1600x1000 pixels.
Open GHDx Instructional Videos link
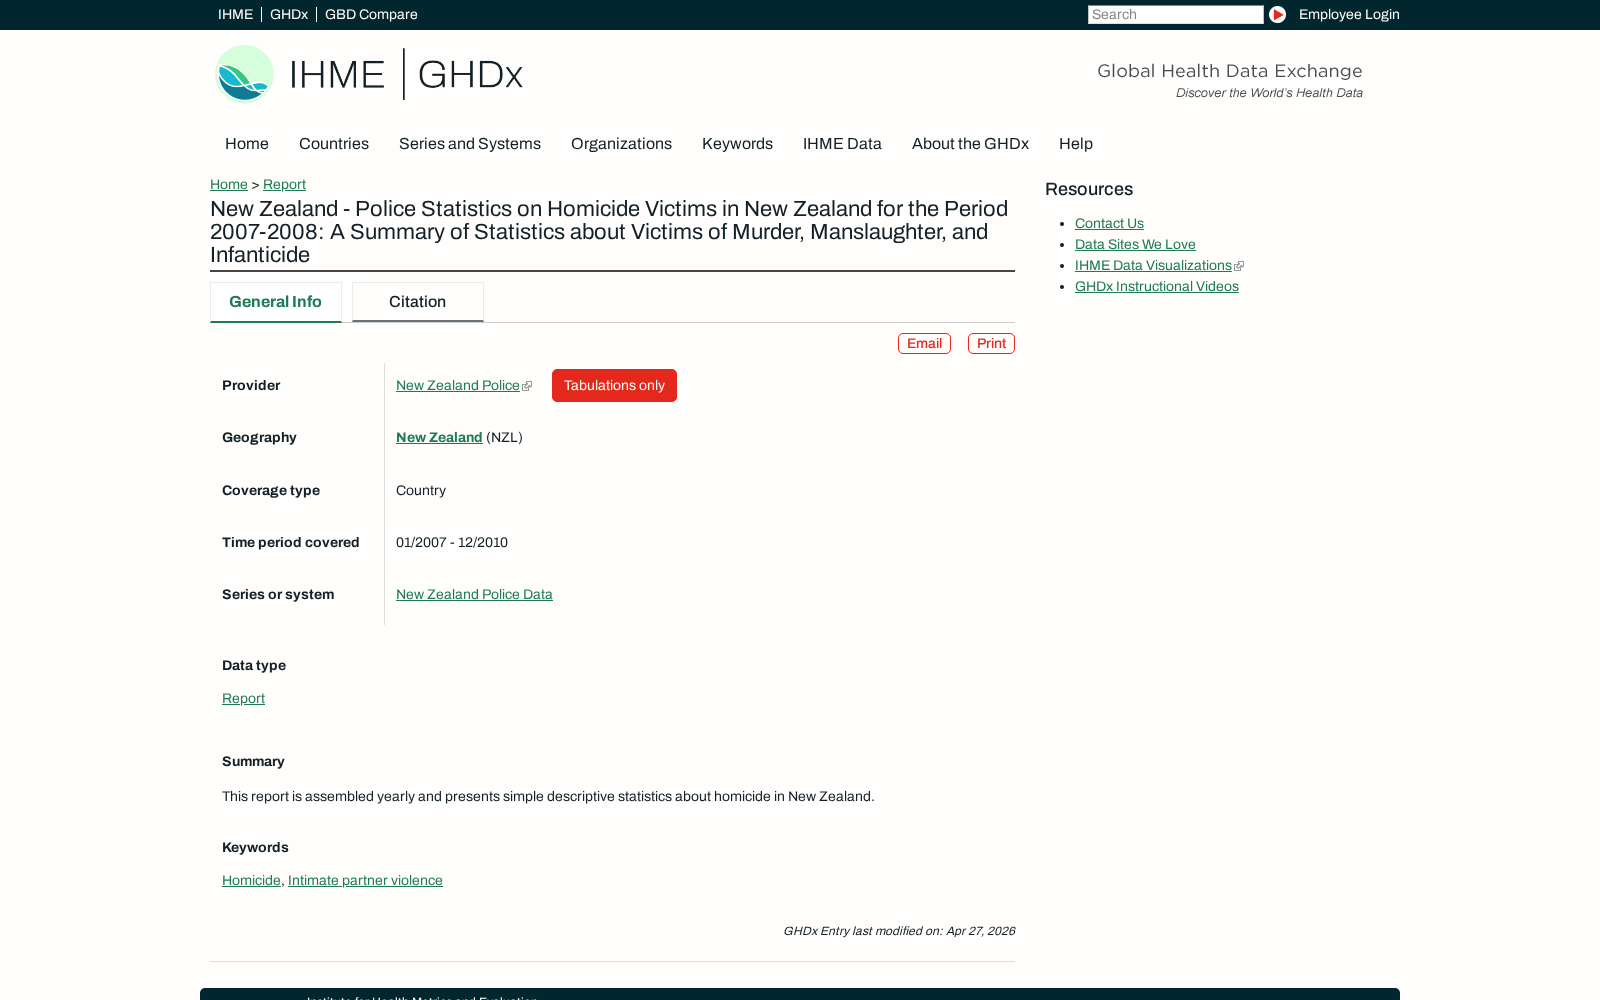coord(1157,286)
